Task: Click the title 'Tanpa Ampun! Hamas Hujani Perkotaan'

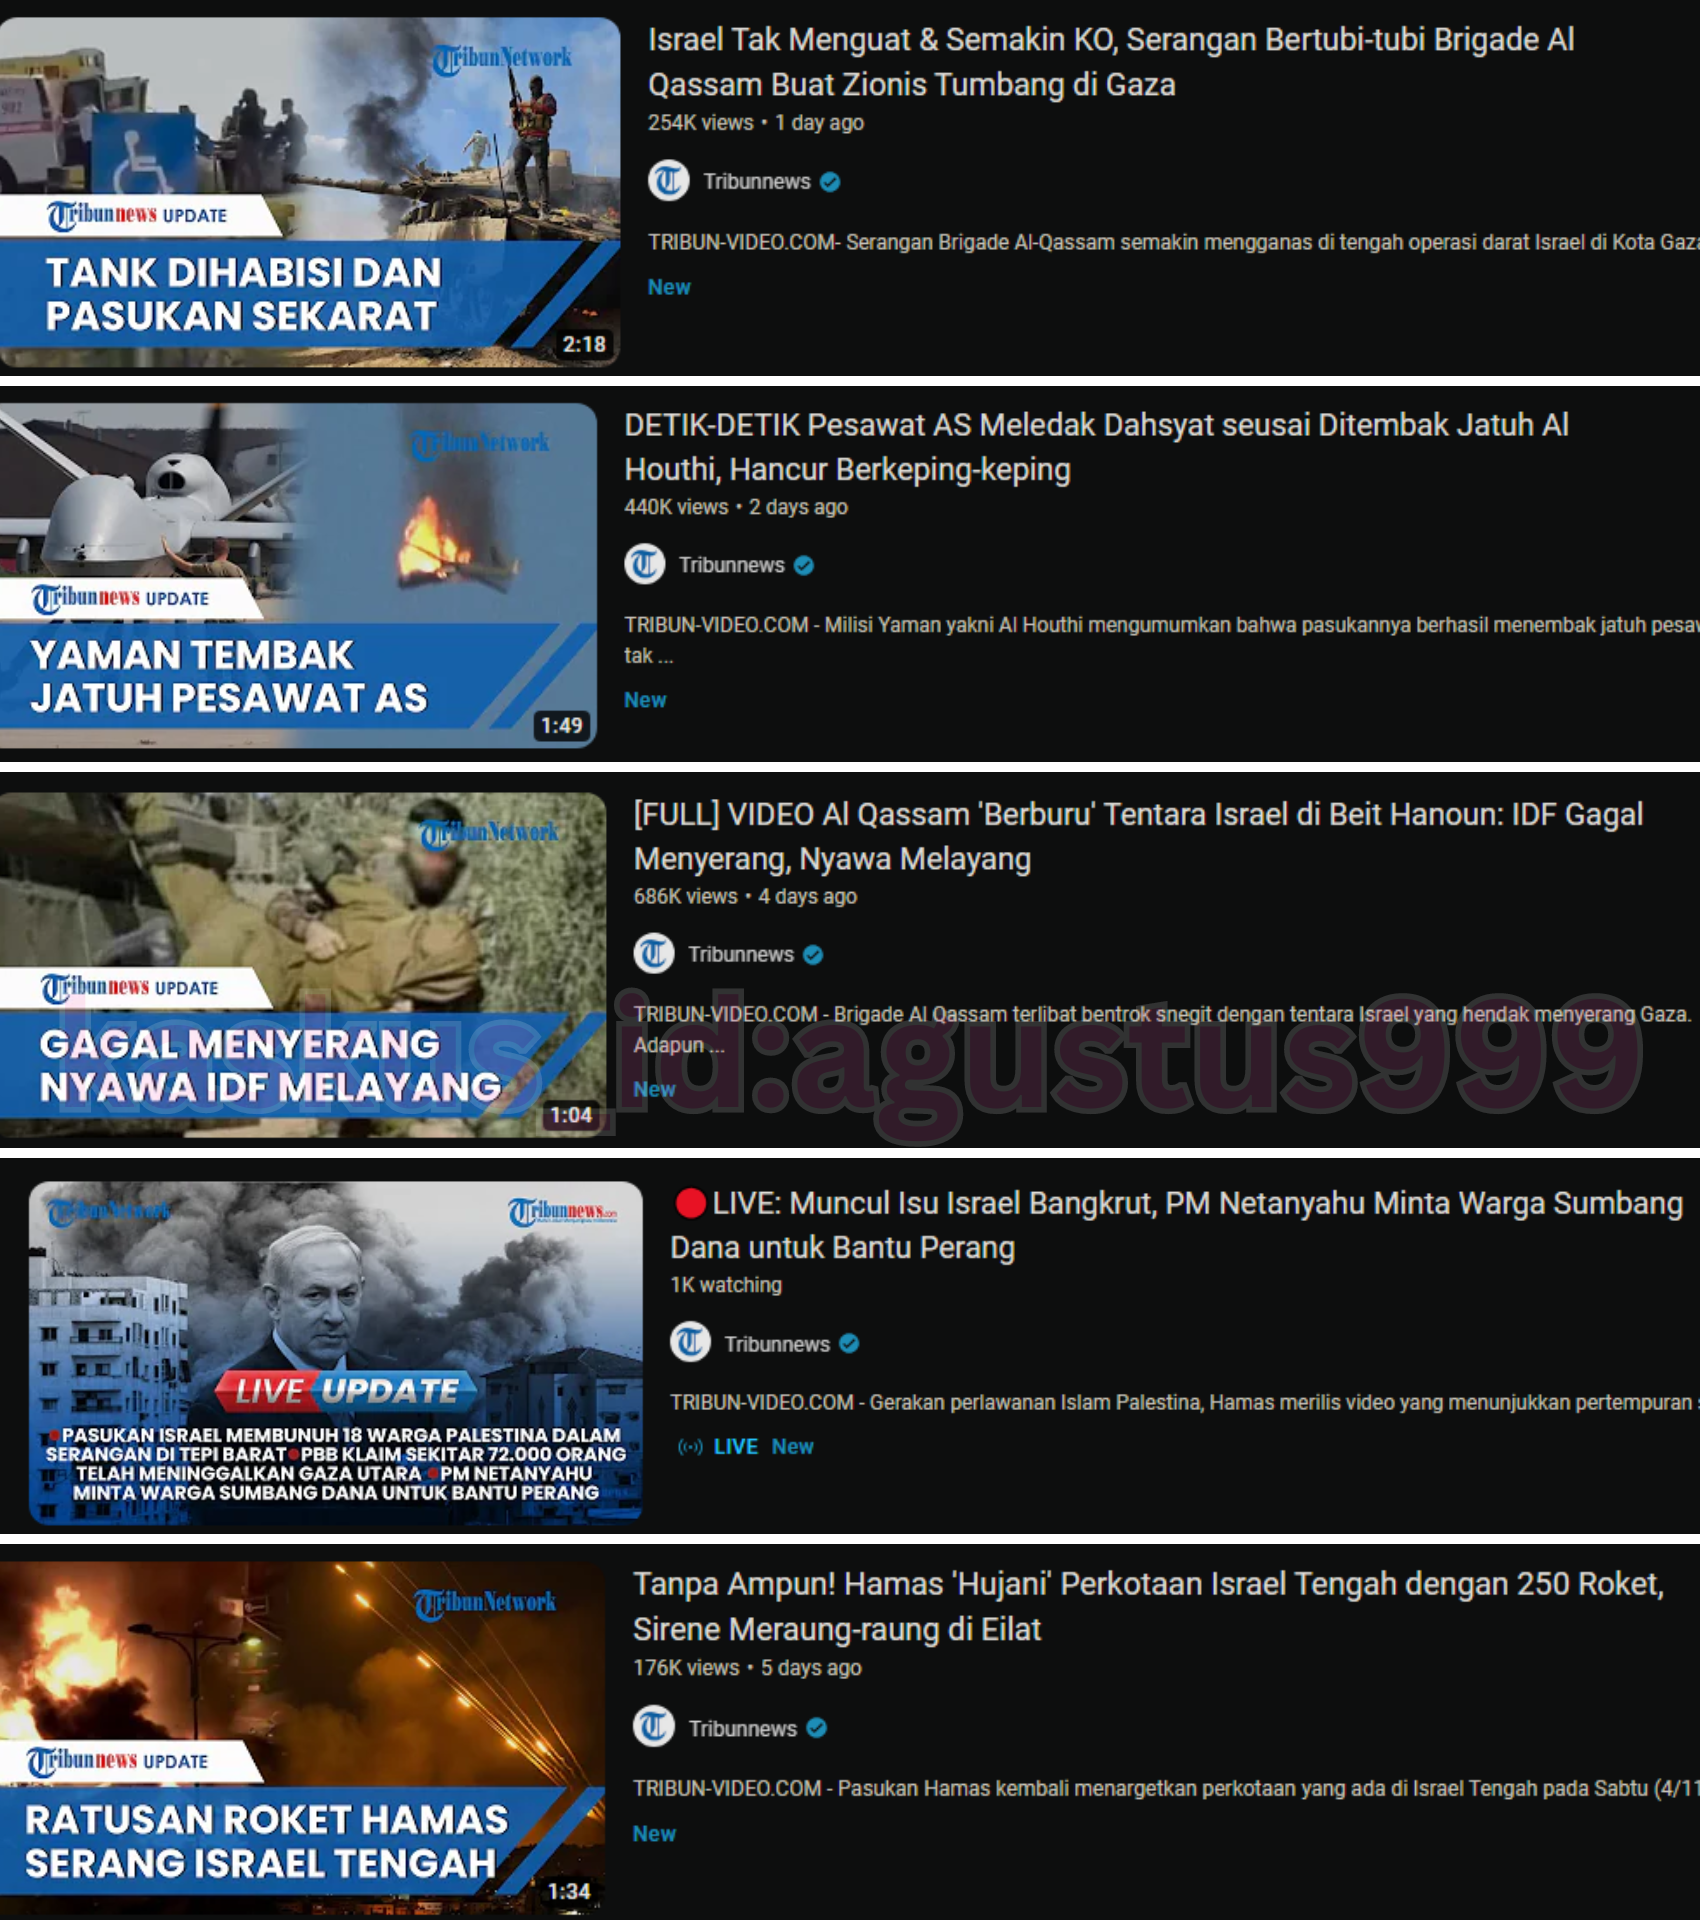Action: 1148,1606
